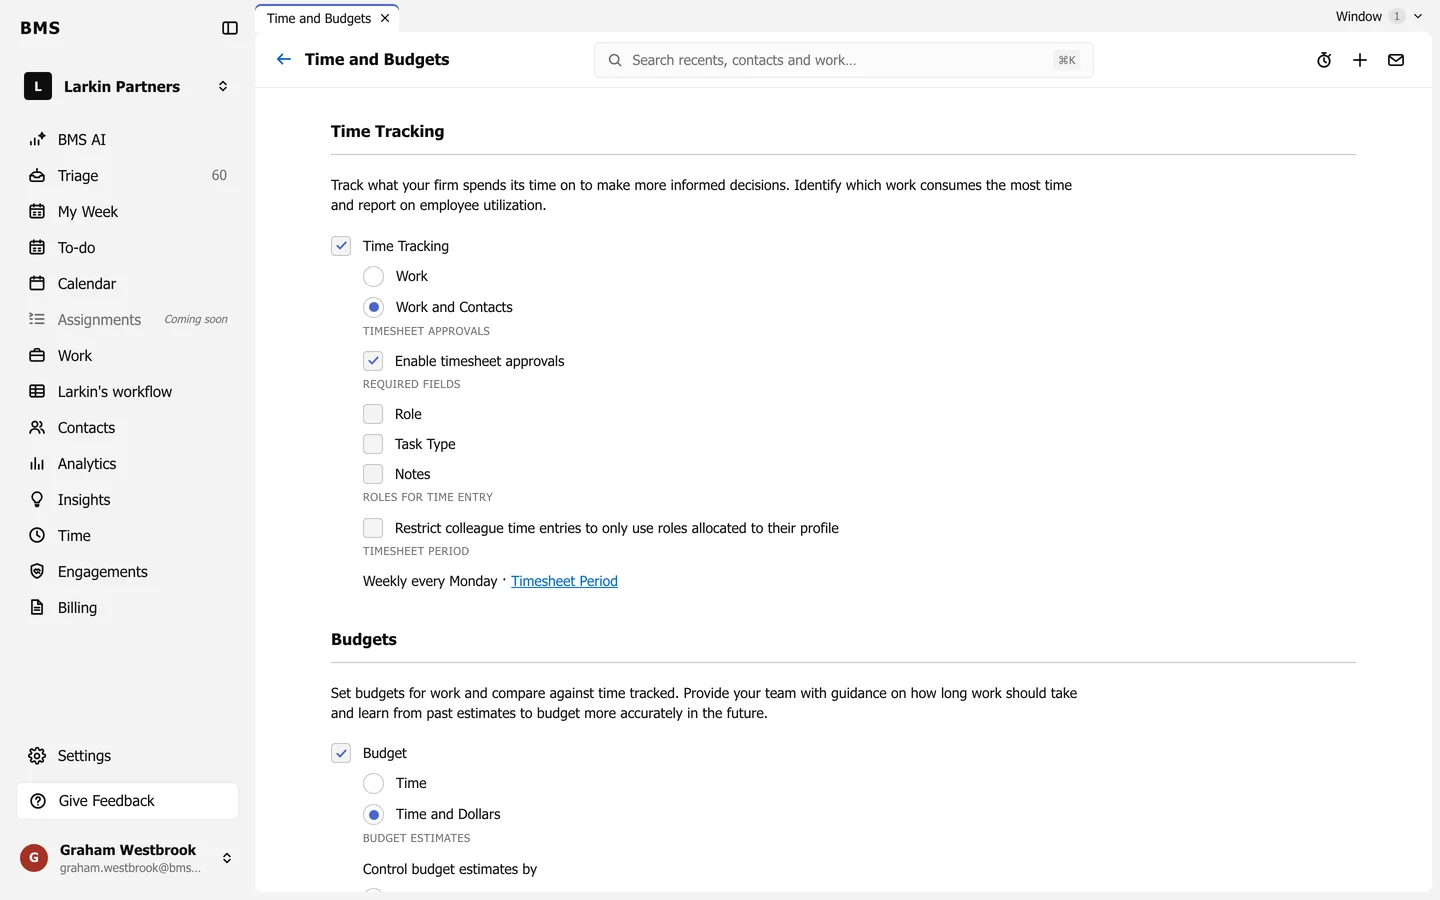Open the To-do list
Viewport: 1440px width, 900px height.
pos(128,247)
